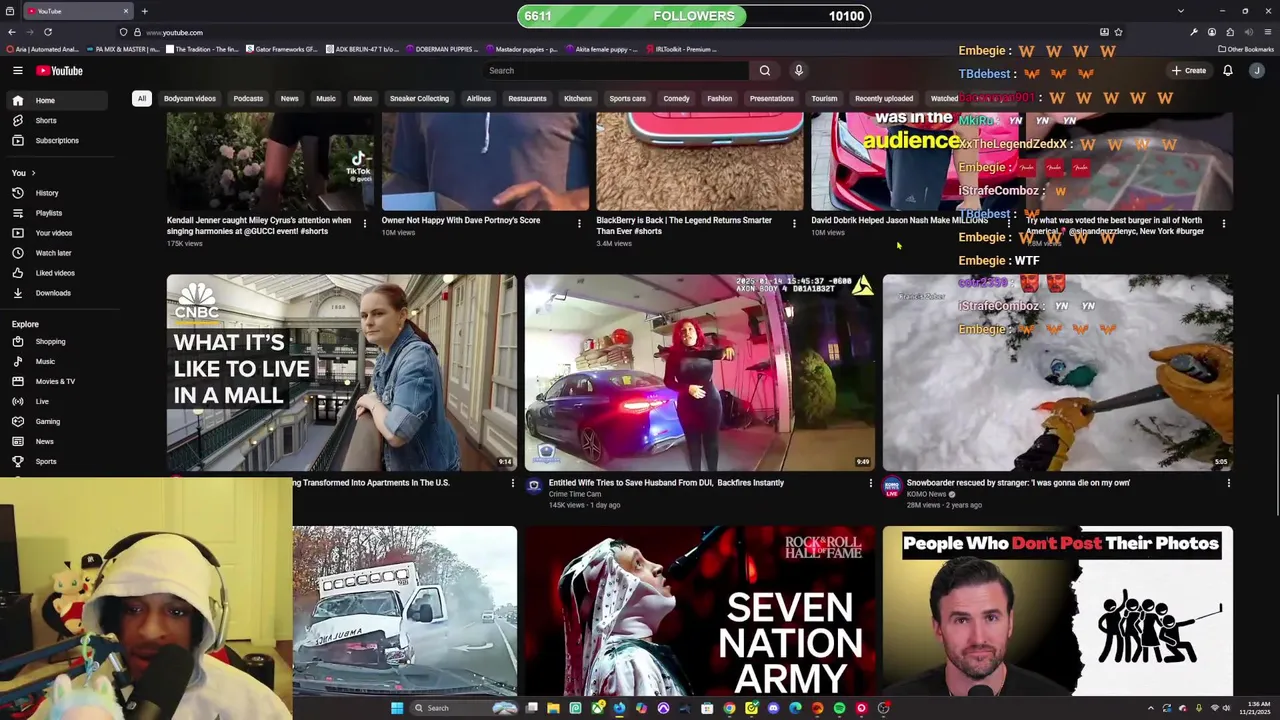Open 'Entitled Wife Tries to Save Husband' title
Image resolution: width=1280 pixels, height=720 pixels.
pyautogui.click(x=666, y=483)
